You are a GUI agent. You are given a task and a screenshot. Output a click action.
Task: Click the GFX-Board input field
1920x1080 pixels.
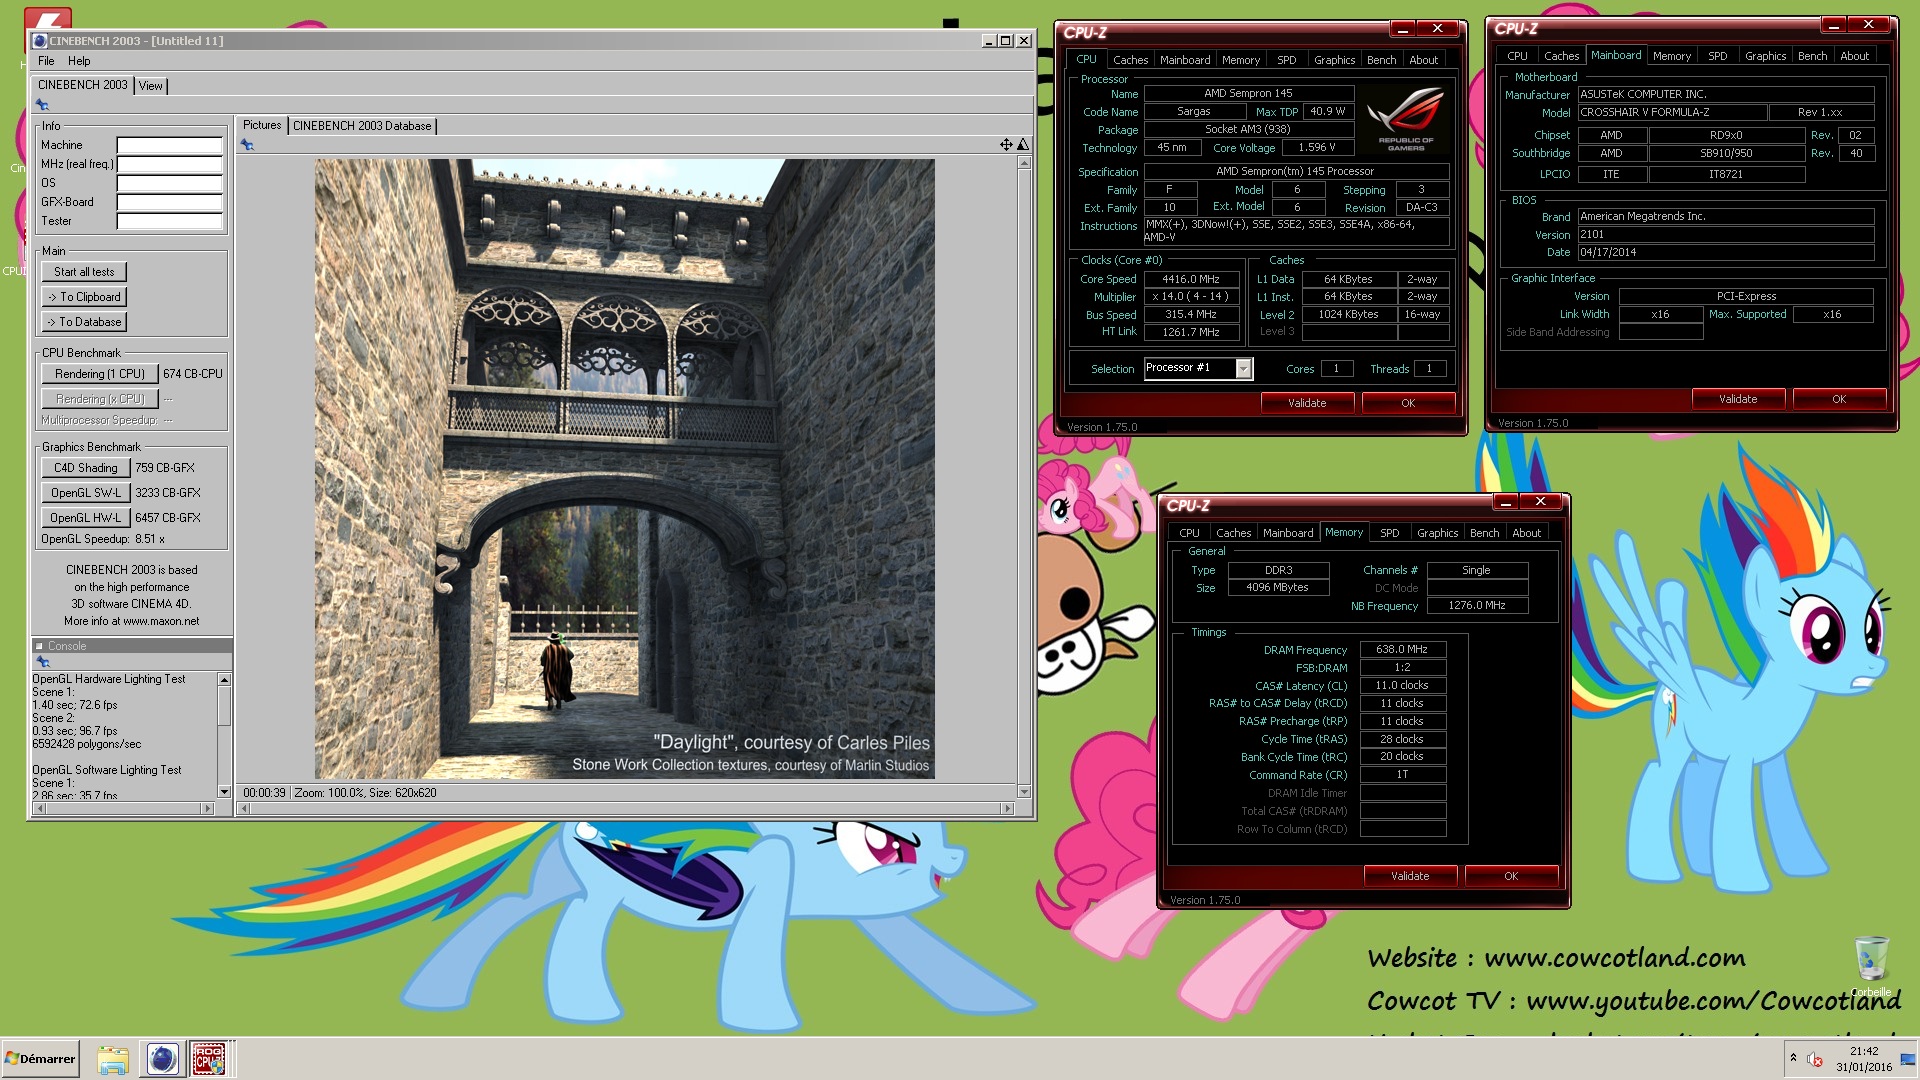click(x=169, y=202)
